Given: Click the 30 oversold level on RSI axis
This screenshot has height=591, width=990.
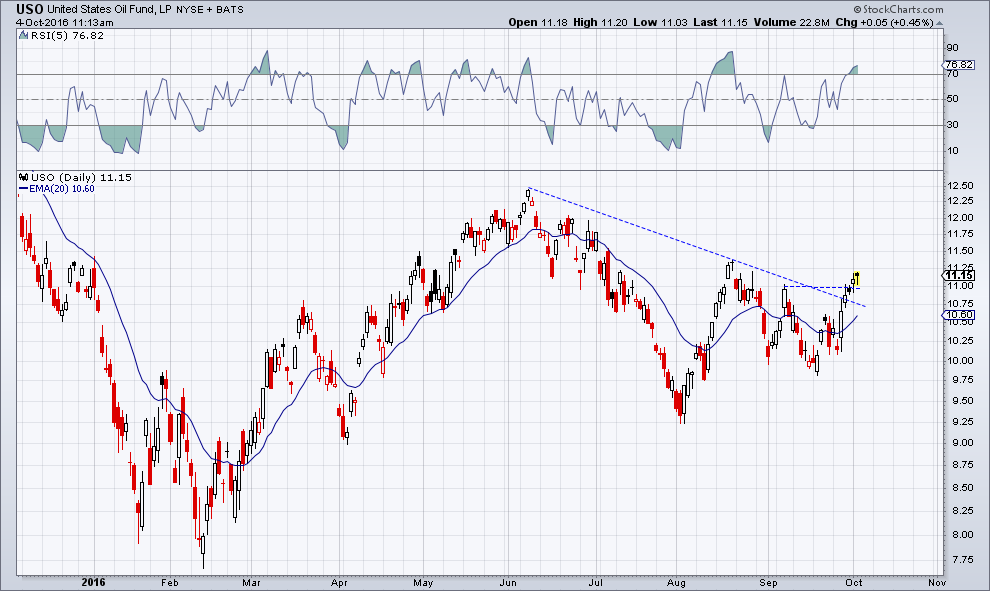Looking at the screenshot, I should 952,124.
